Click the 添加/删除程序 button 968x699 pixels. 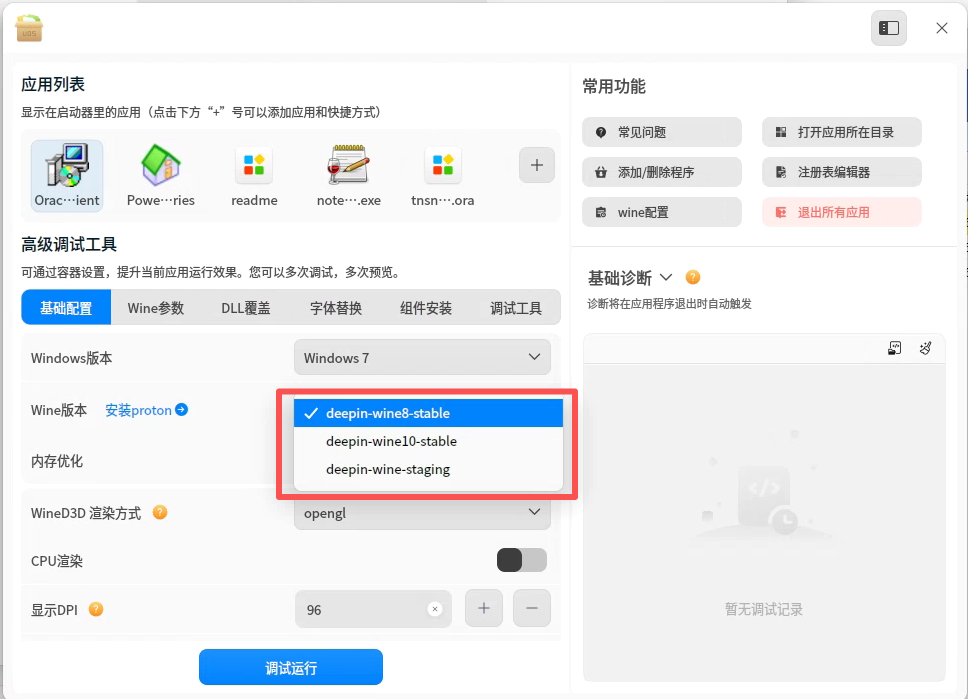click(x=662, y=172)
